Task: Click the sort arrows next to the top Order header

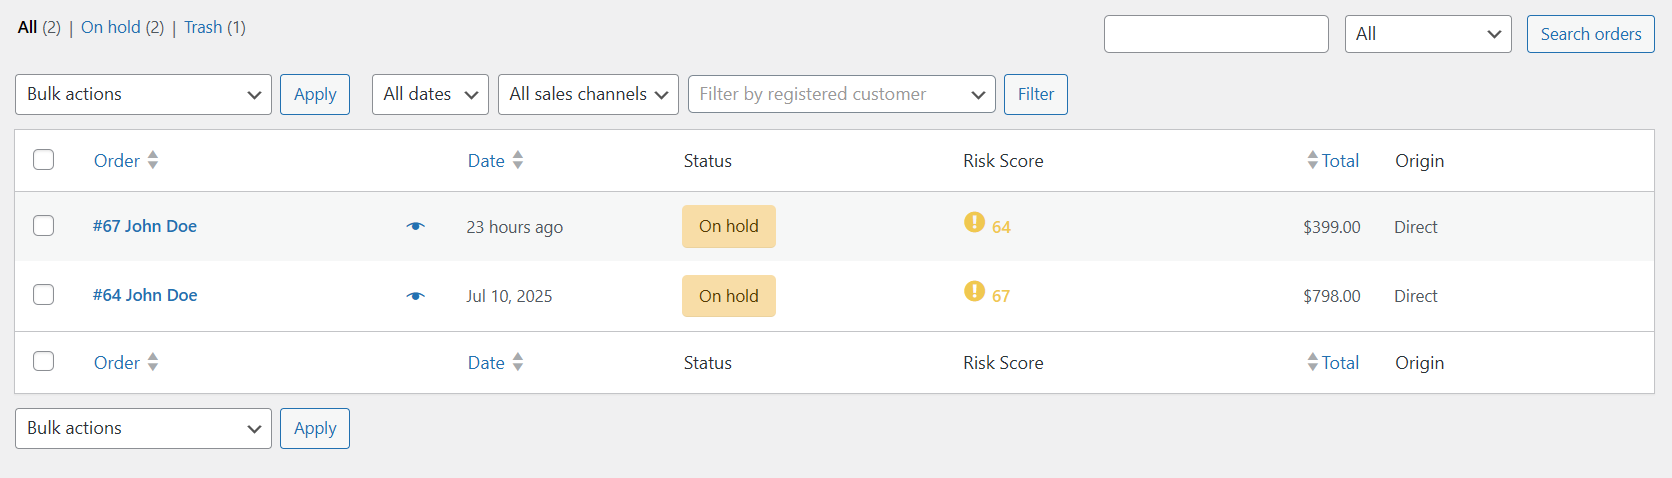Action: point(153,160)
